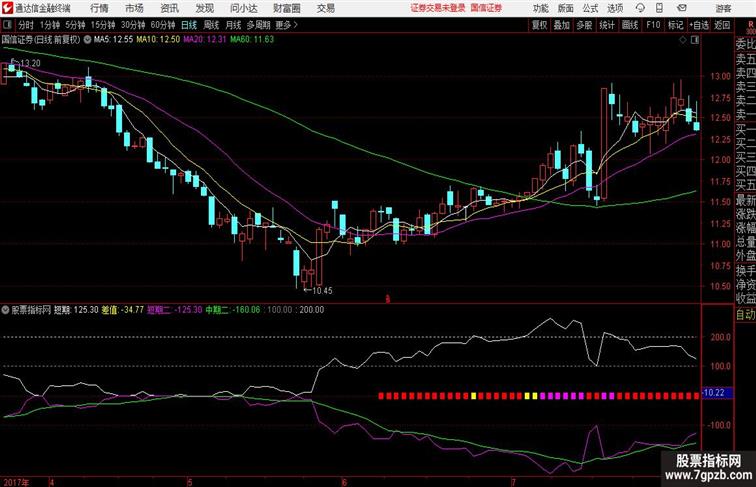Image resolution: width=756 pixels, height=487 pixels.
Task: Click the -10.22 blue value tag
Action: (716, 393)
